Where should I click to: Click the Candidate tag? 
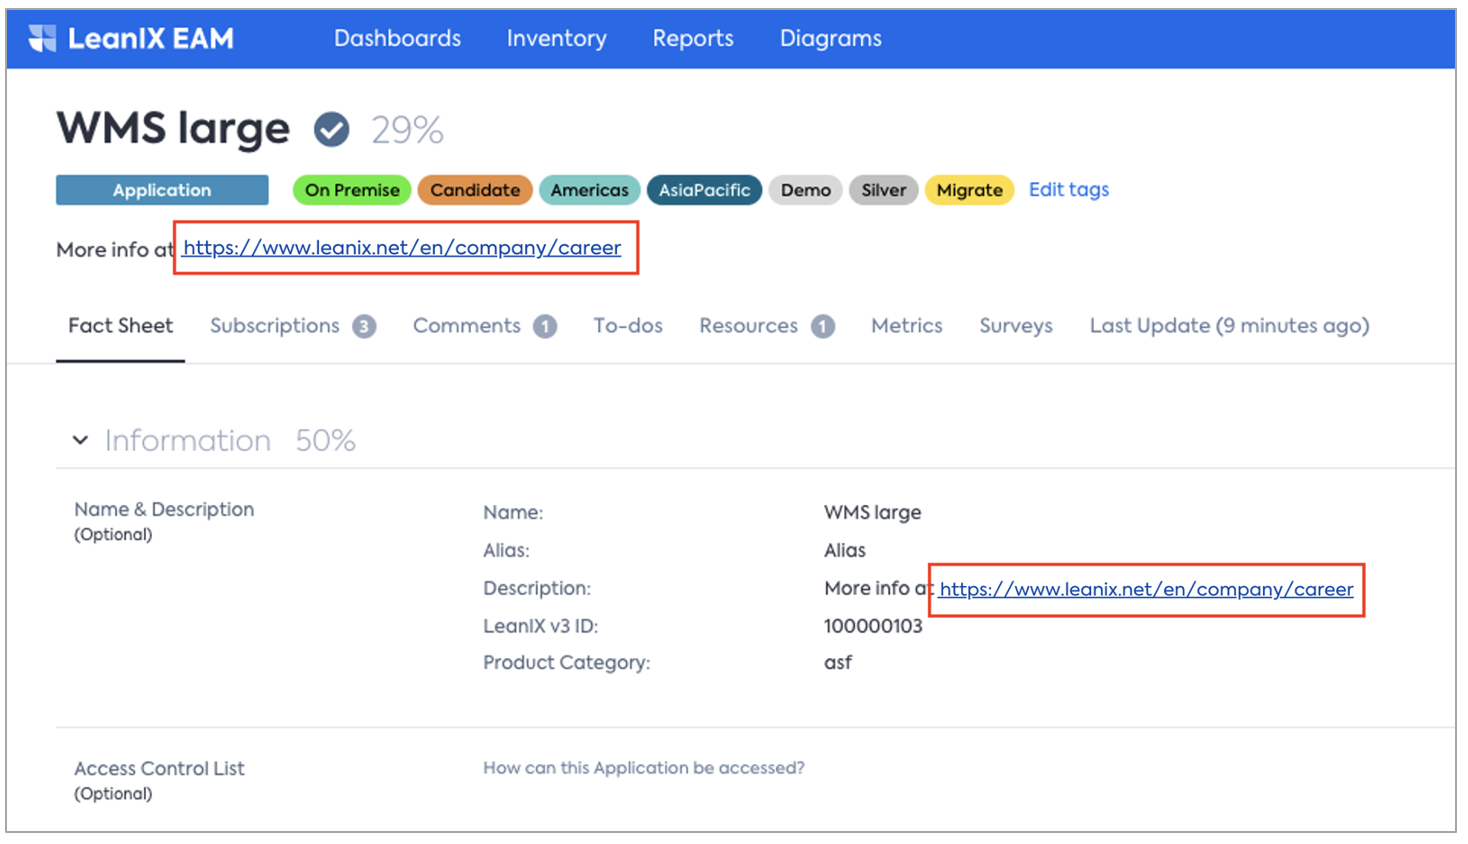(475, 190)
